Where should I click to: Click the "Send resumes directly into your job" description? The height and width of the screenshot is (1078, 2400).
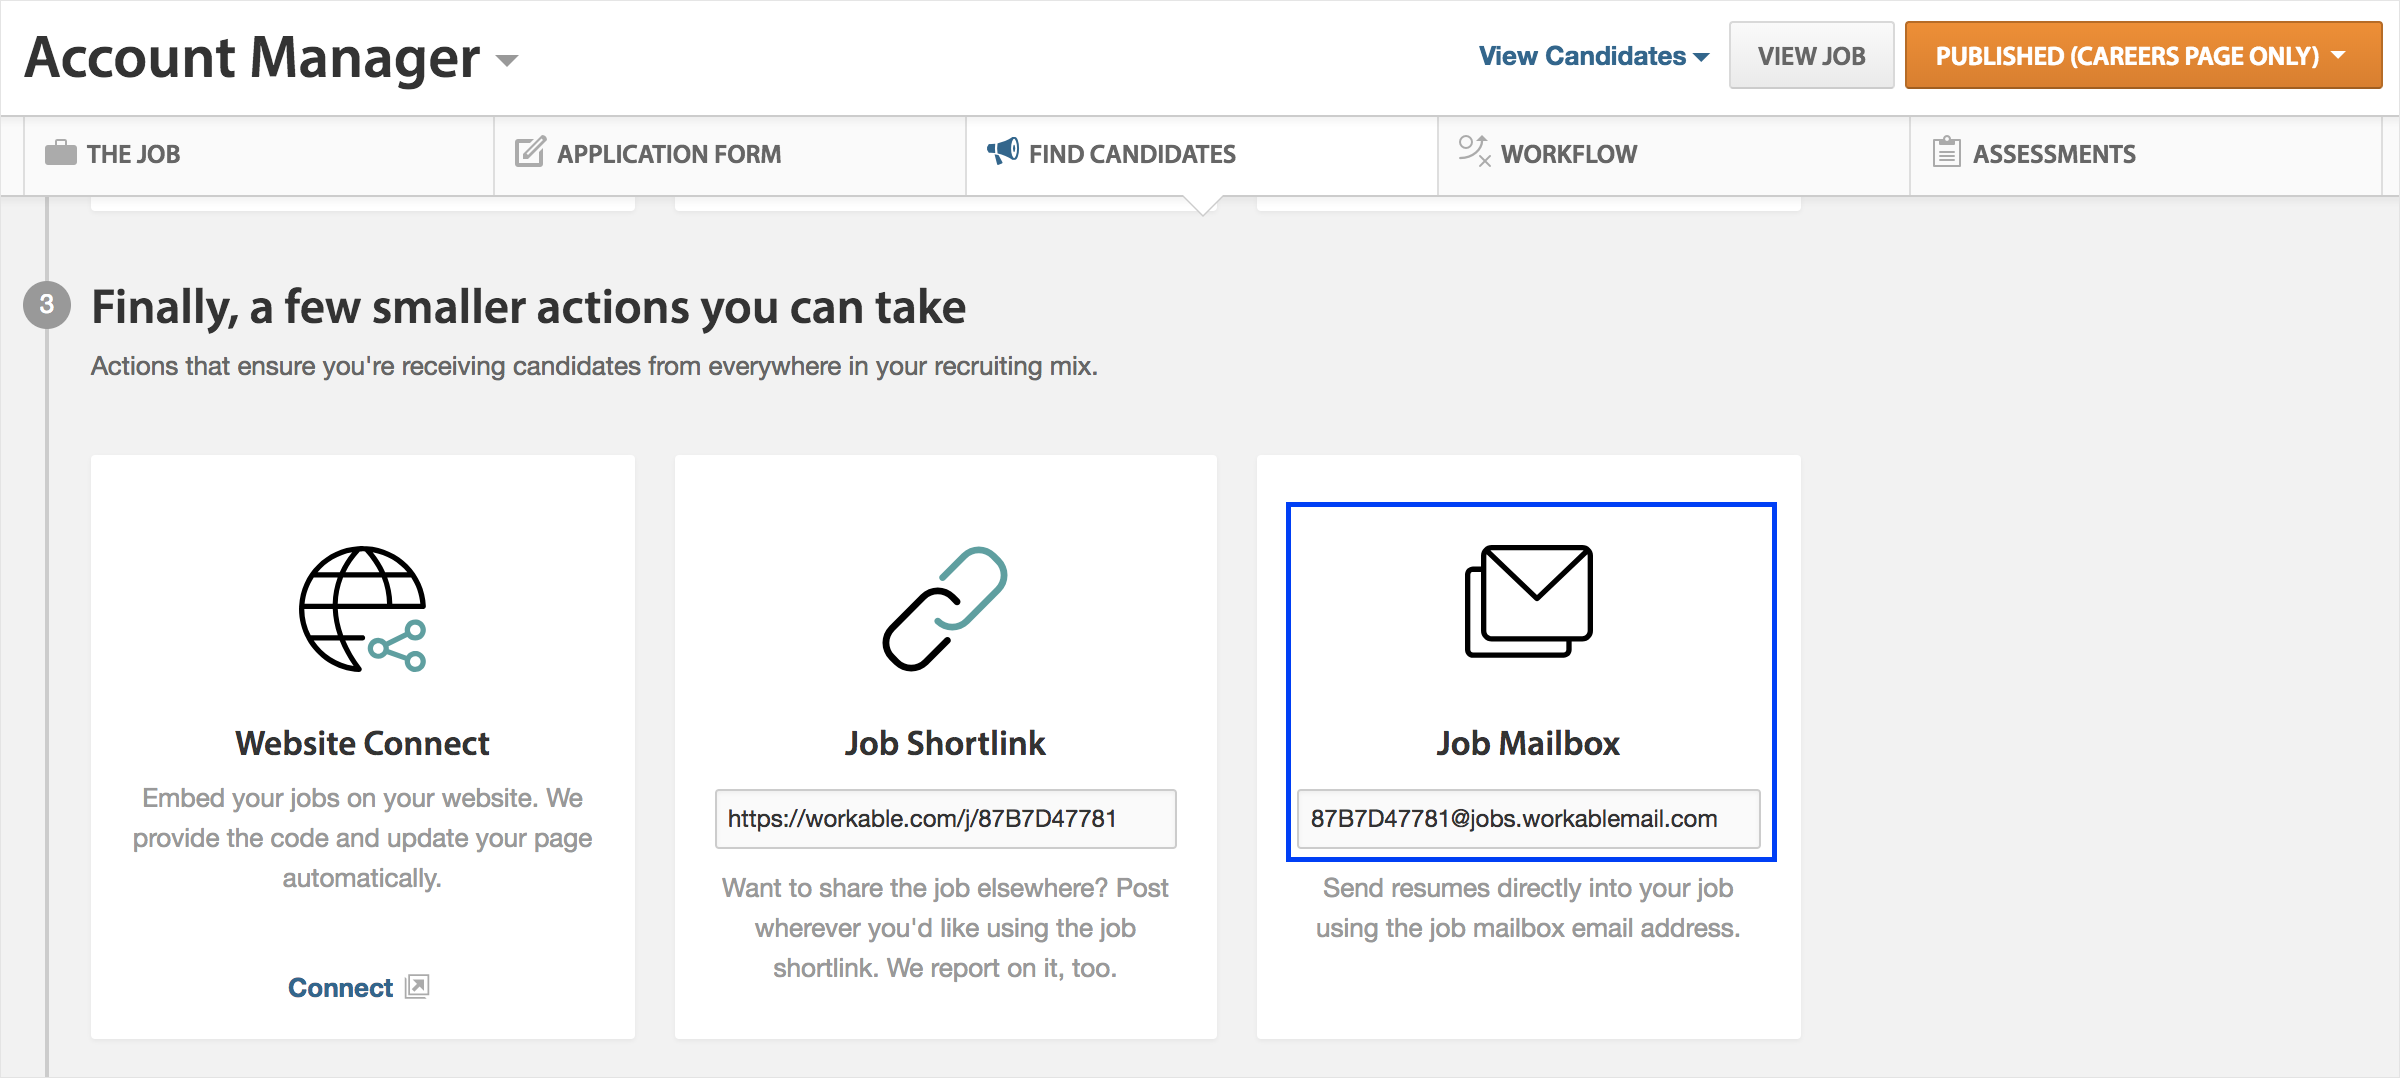1528,908
